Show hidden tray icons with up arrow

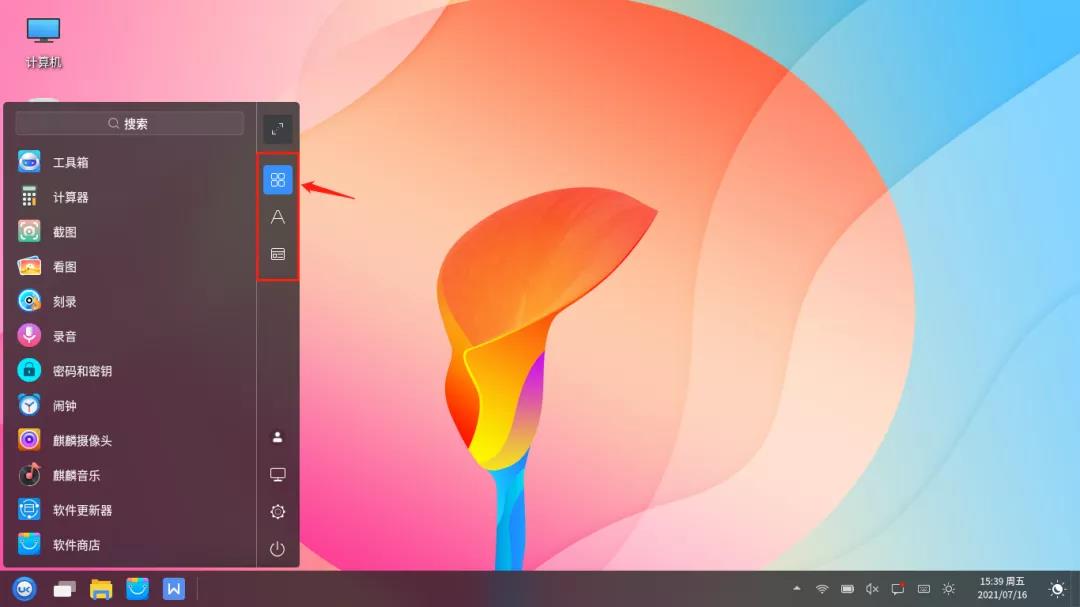[797, 589]
